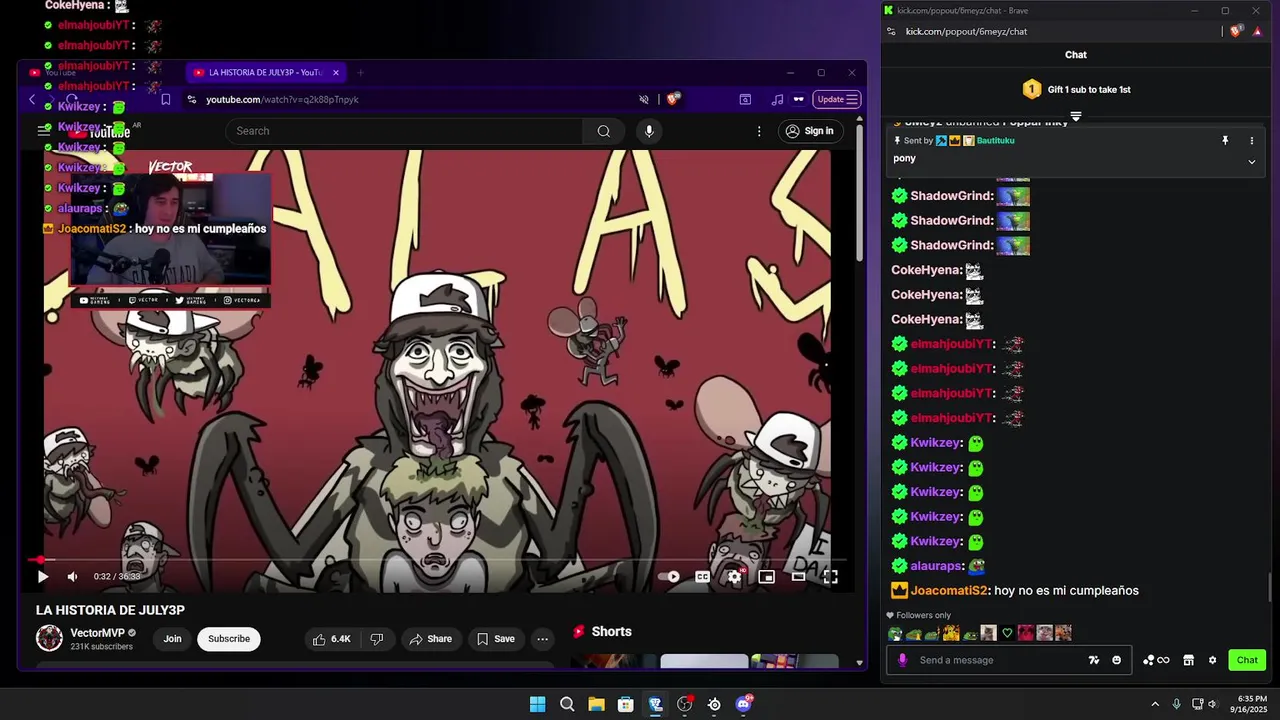This screenshot has height=720, width=1280.
Task: Open the pinned message options menu
Action: [1251, 141]
